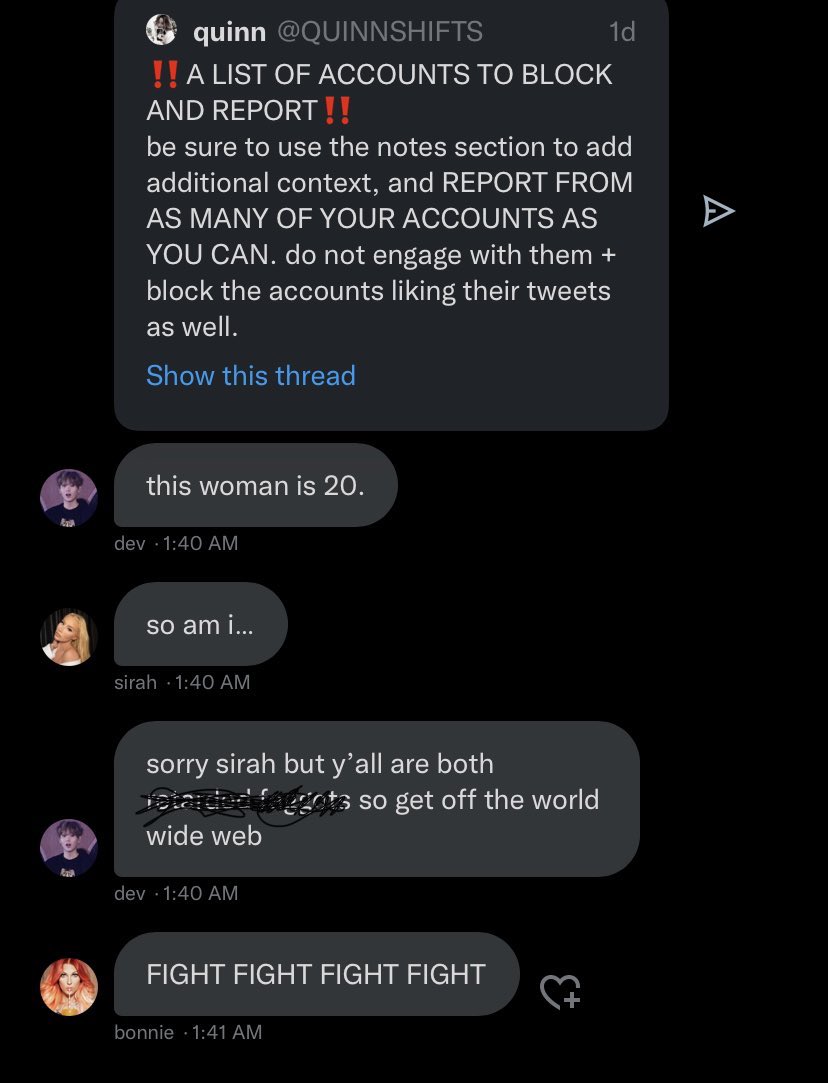
Task: Select the "FIGHT FIGHT FIGHT FIGHT" message bubble
Action: (316, 974)
